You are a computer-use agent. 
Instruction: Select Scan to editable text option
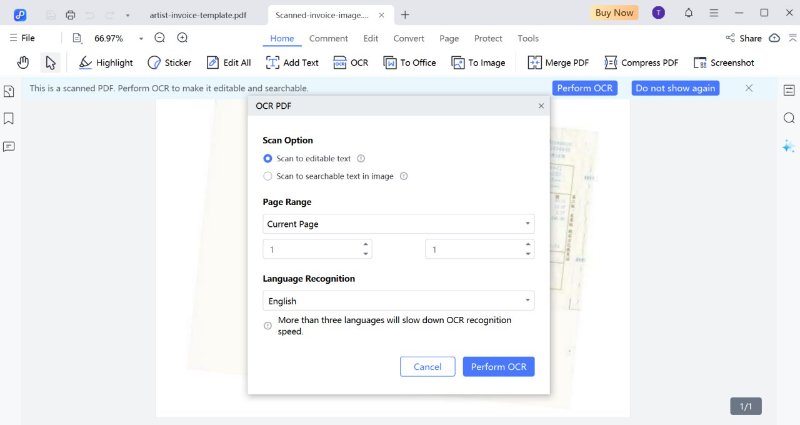pos(268,158)
